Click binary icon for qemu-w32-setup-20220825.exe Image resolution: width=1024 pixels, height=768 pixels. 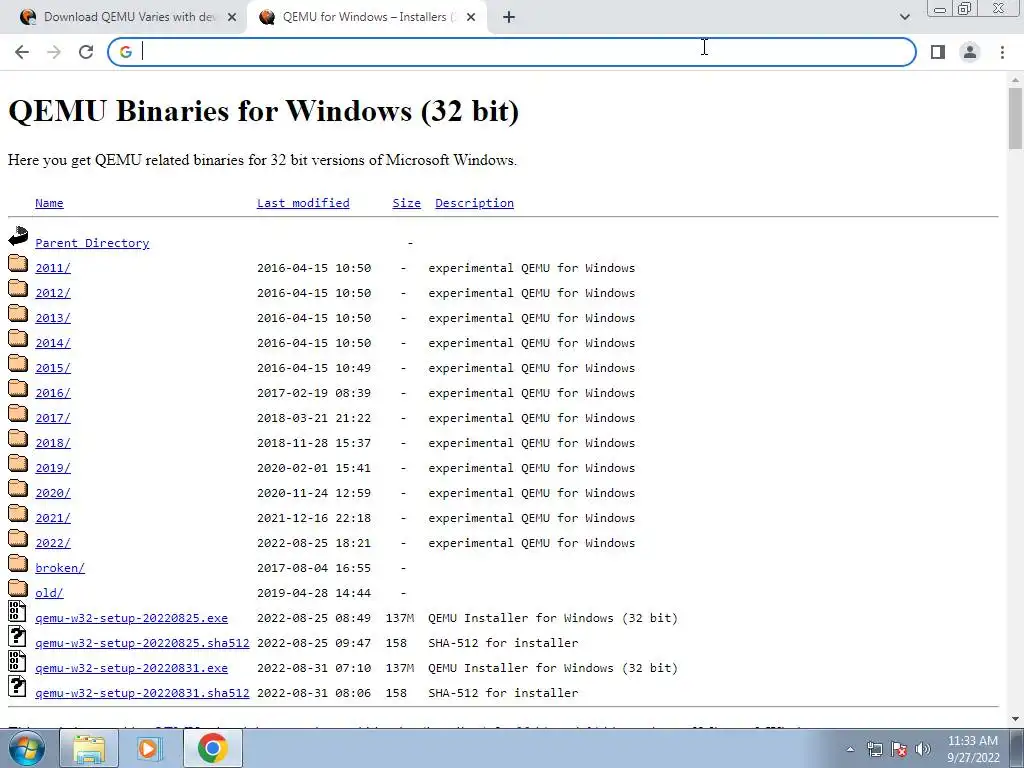[x=17, y=611]
